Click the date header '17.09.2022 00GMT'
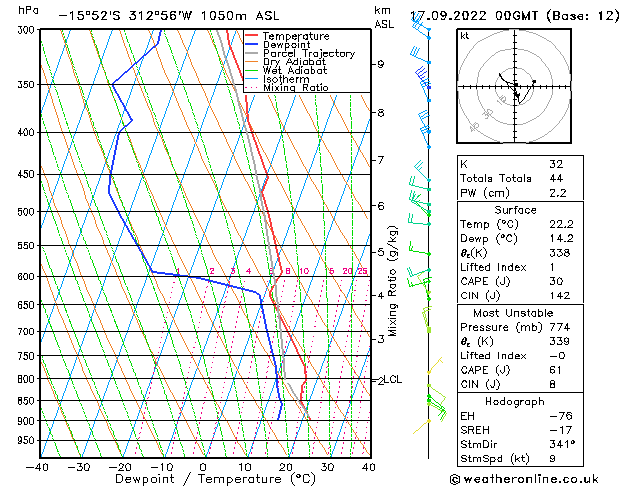Viewport: 629px width, 486px height. click(x=473, y=16)
